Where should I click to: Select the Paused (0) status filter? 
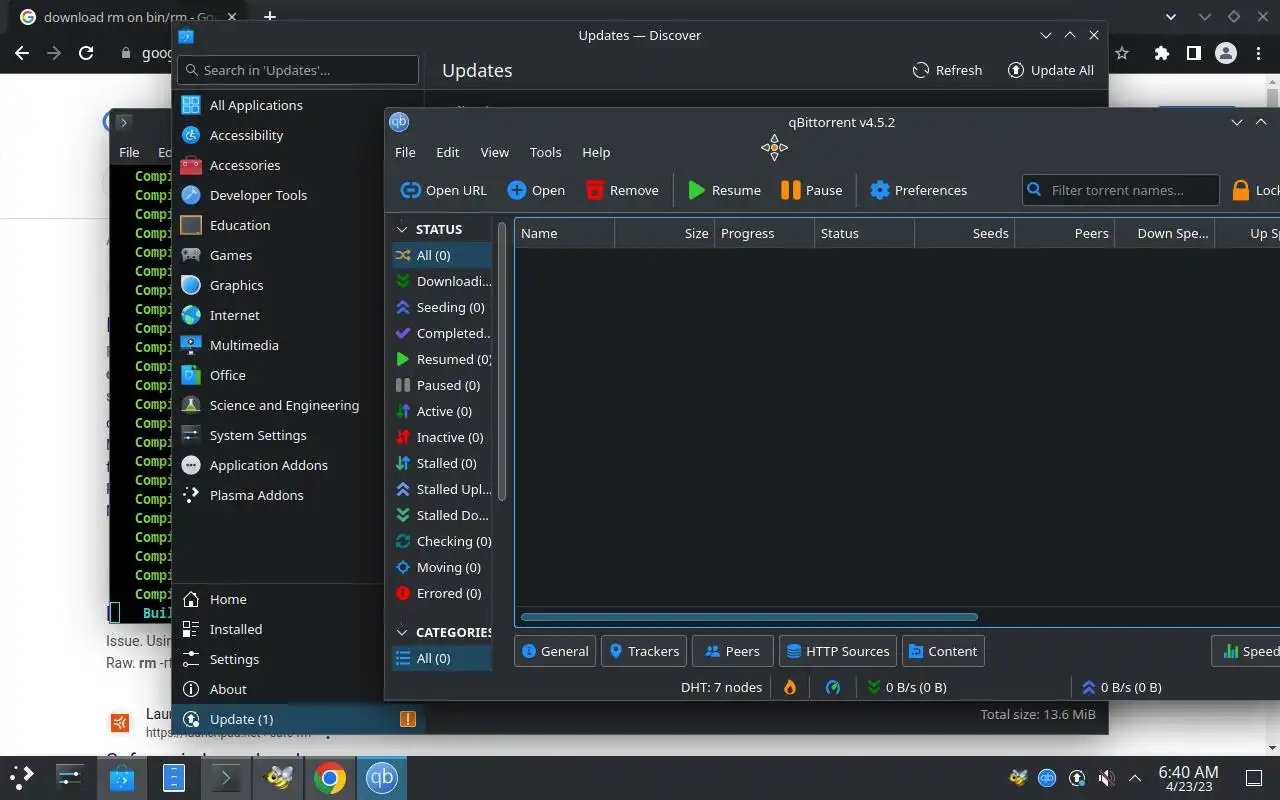point(441,385)
